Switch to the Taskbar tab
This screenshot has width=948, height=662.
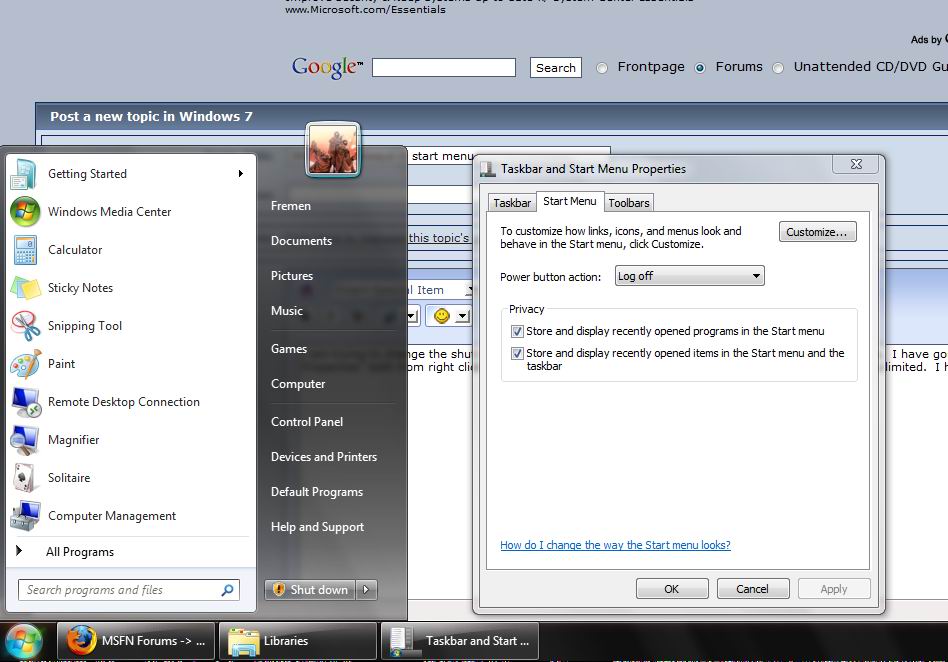click(511, 202)
